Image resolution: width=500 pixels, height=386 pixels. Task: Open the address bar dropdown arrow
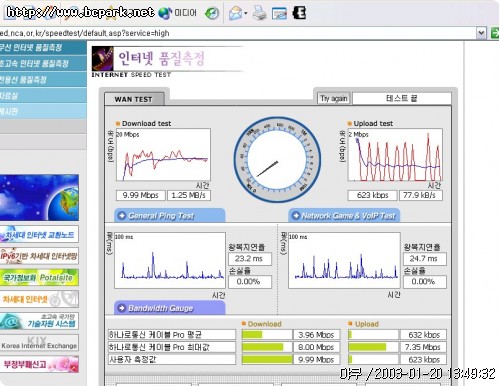(x=481, y=33)
